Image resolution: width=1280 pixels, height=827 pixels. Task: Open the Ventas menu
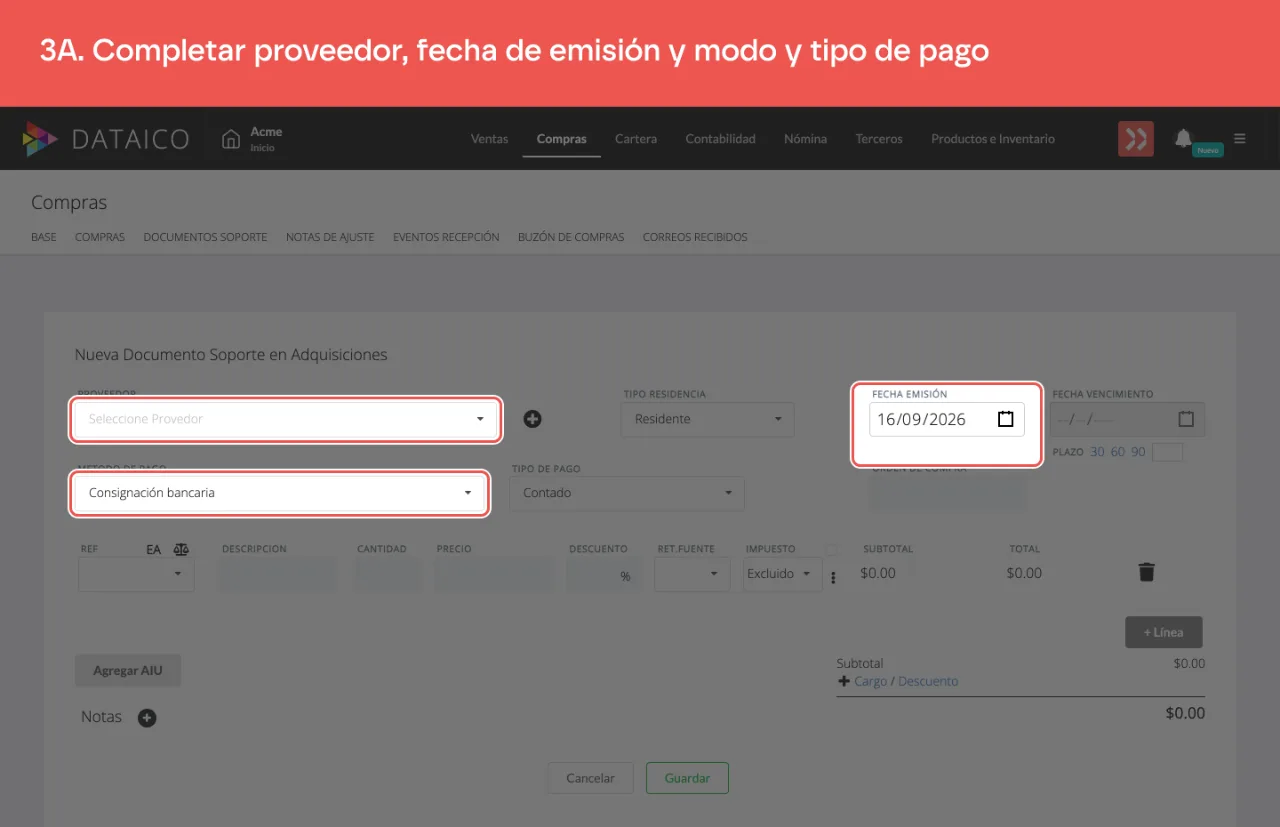[490, 139]
